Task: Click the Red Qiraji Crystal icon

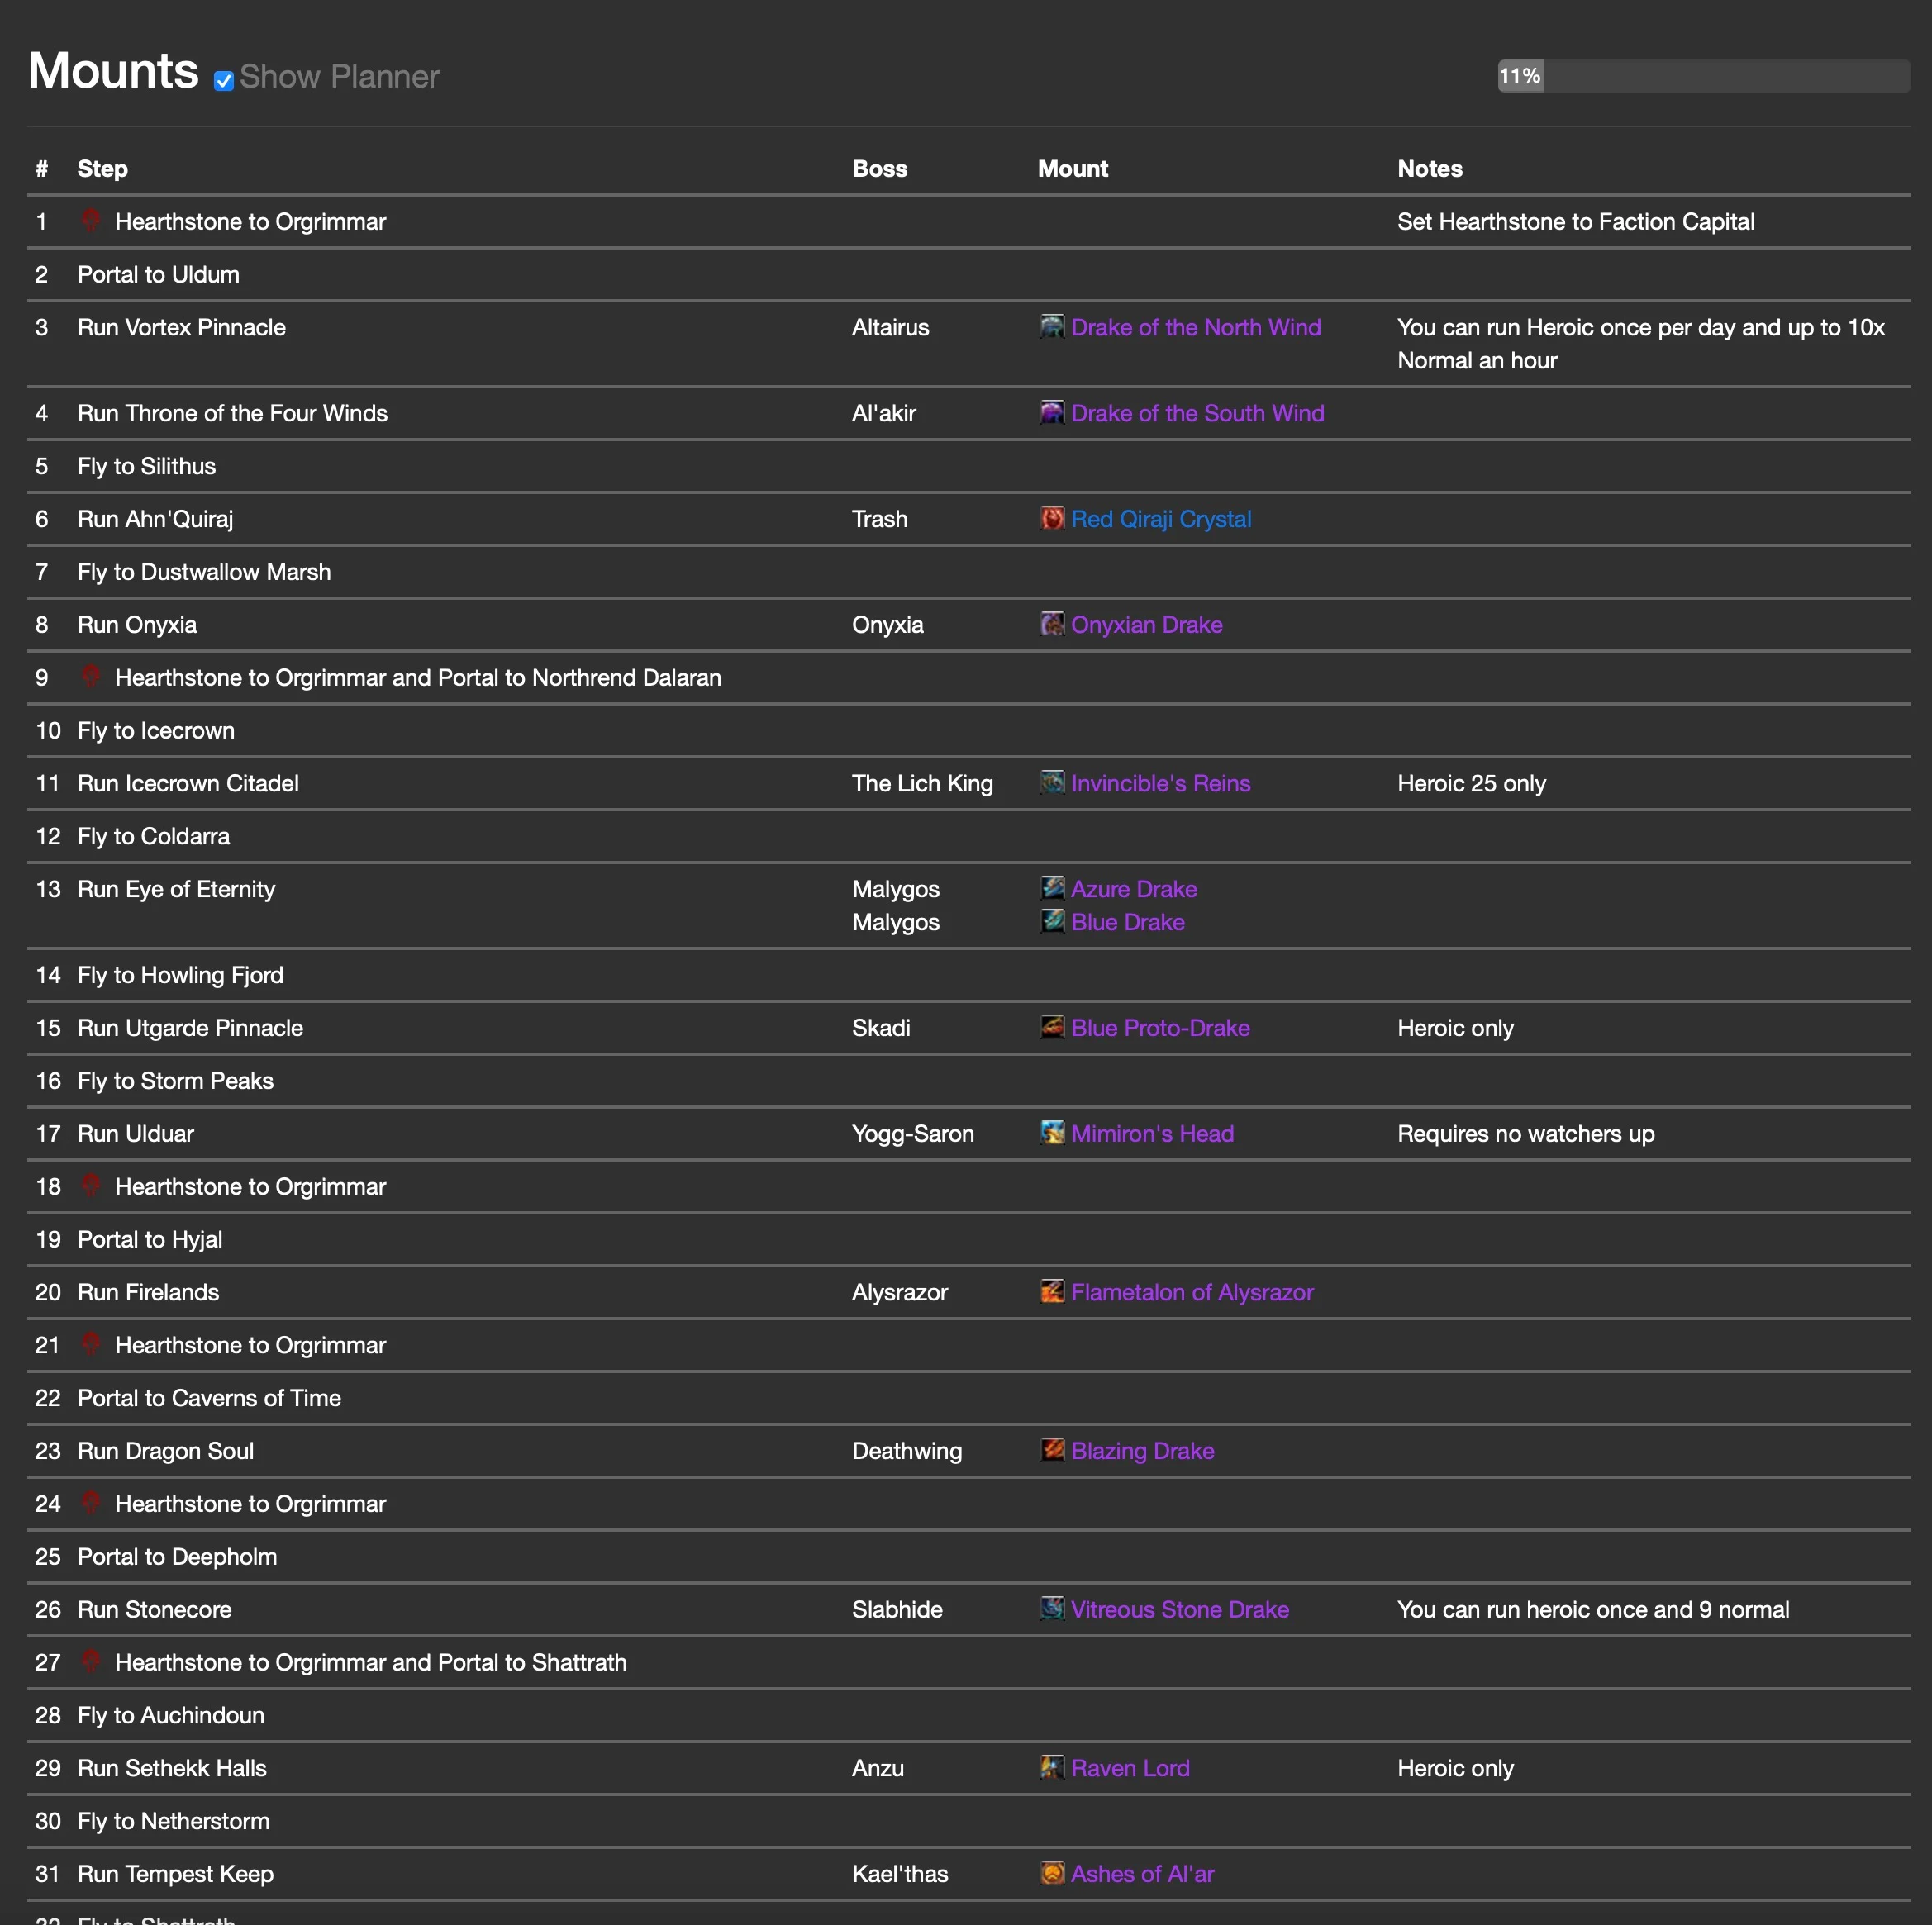Action: [x=1052, y=518]
